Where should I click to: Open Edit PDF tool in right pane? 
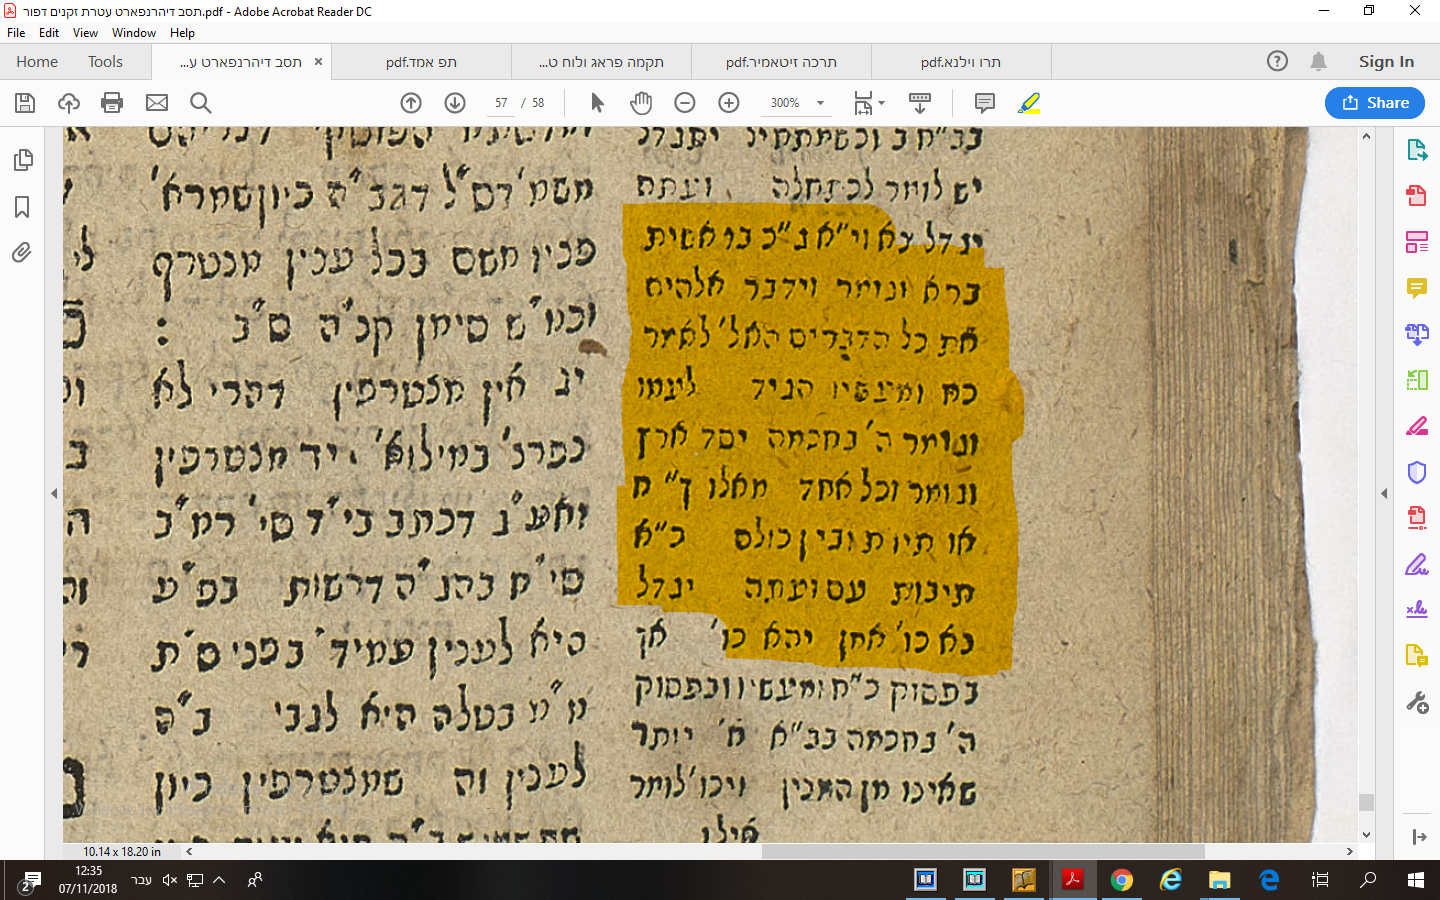coord(1417,242)
